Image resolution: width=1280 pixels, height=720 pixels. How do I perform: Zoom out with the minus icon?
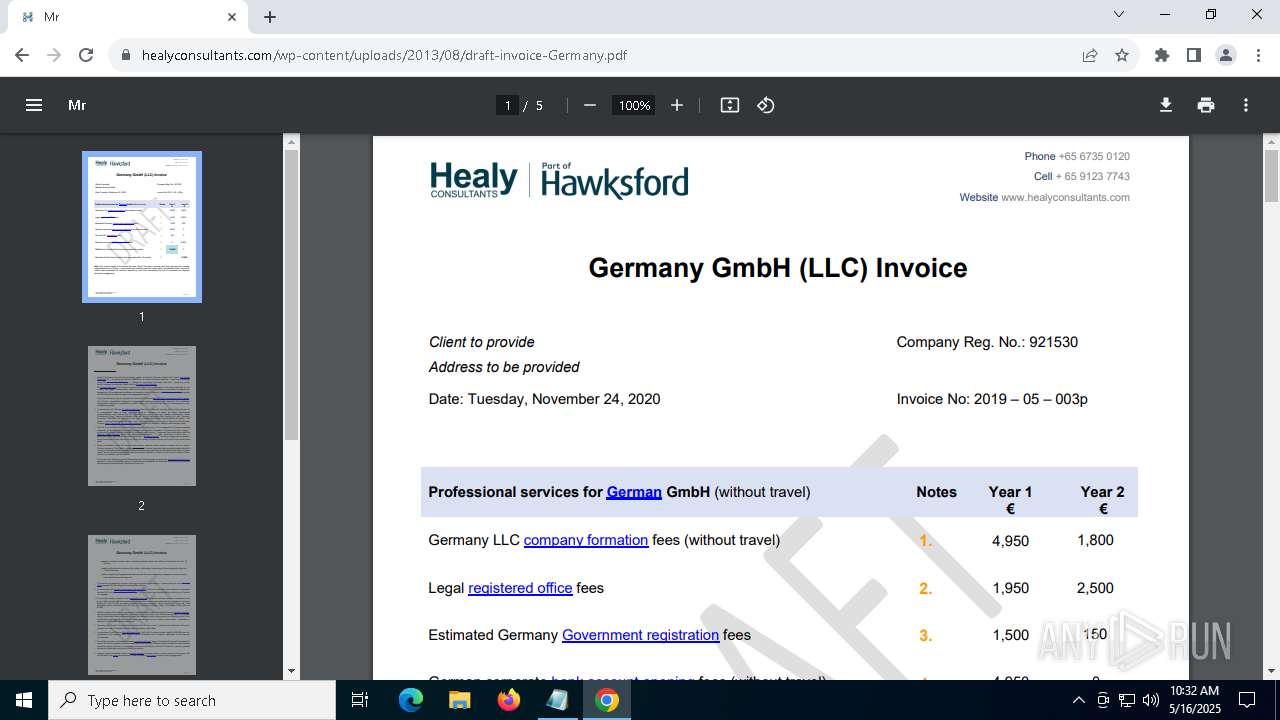pos(590,105)
